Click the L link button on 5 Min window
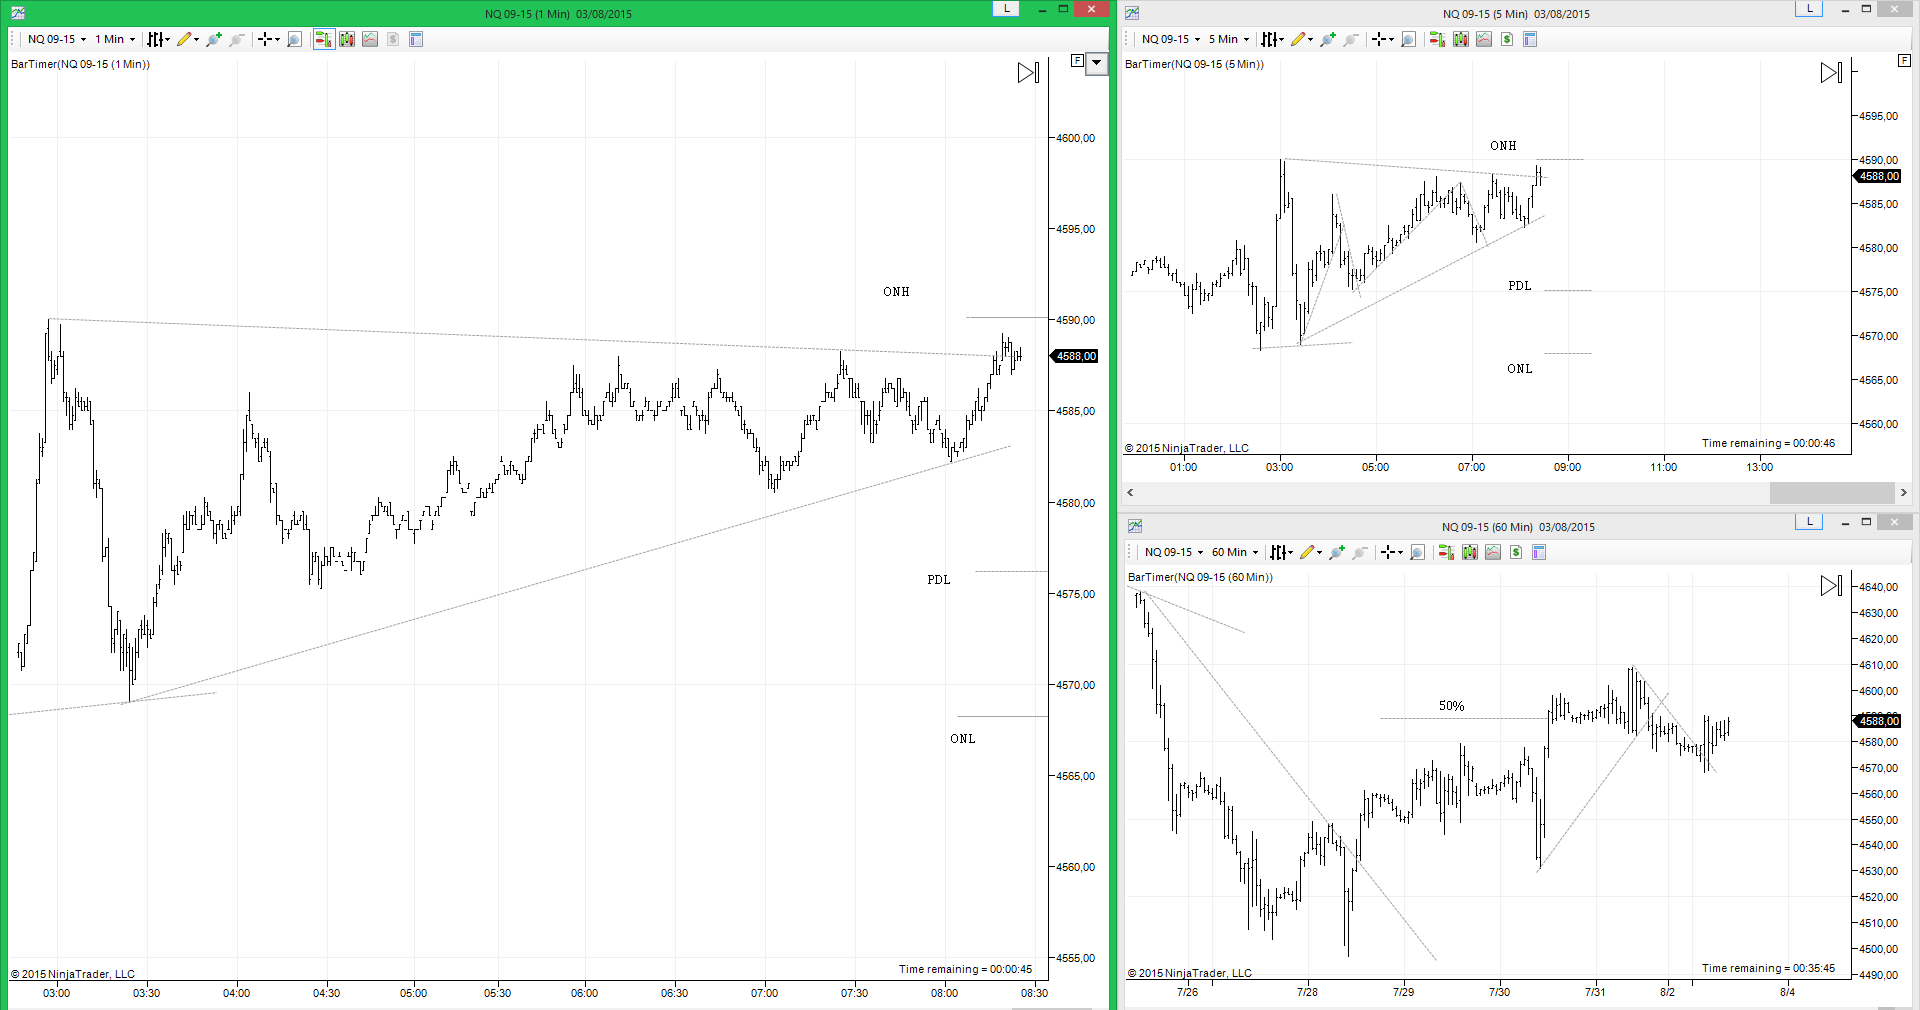The image size is (1920, 1010). [x=1809, y=8]
